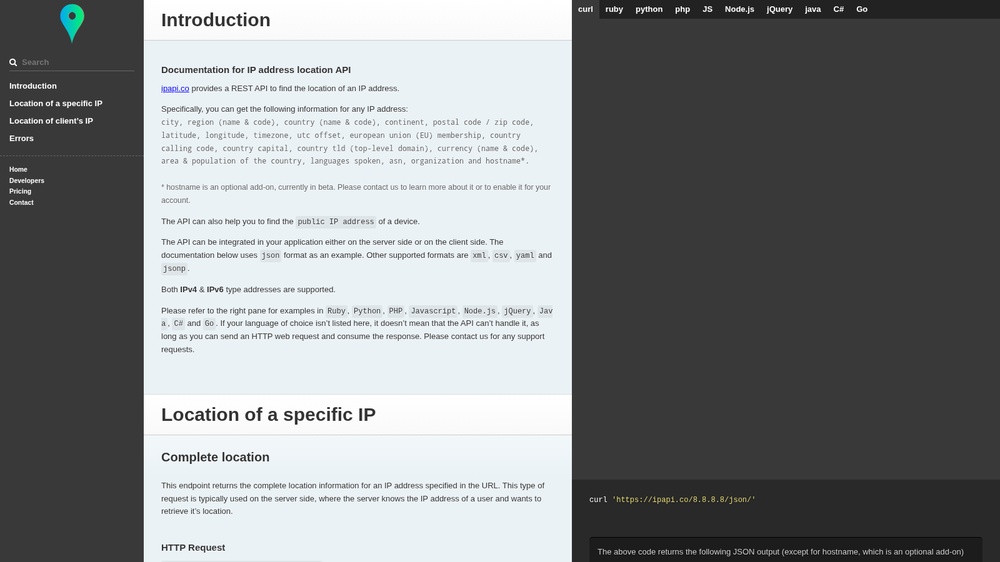Switch to the Node.js code tab

click(x=739, y=9)
